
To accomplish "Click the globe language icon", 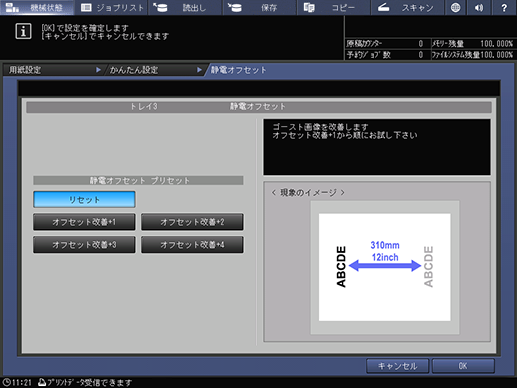I will tap(455, 7).
